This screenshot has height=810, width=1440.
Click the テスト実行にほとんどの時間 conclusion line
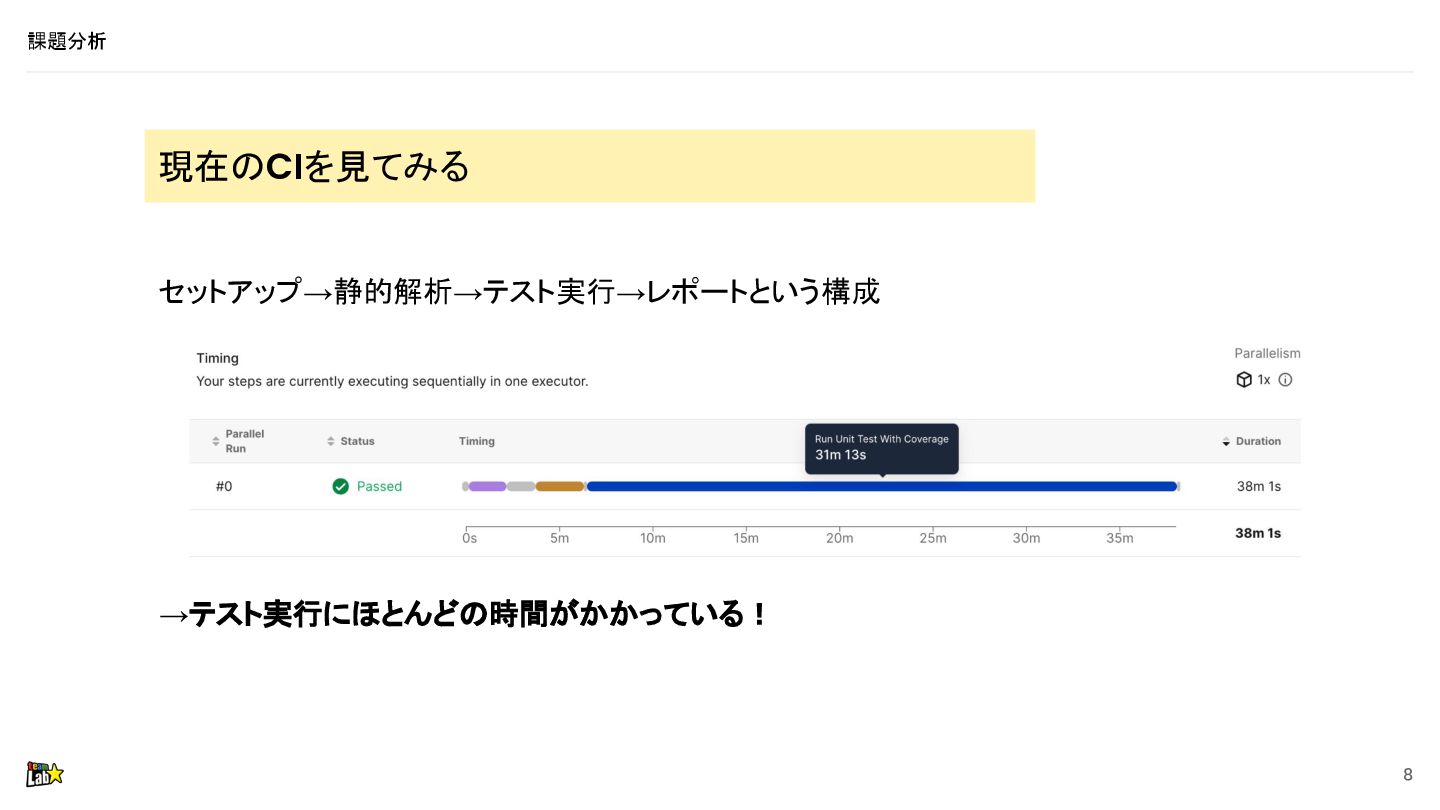pos(463,613)
